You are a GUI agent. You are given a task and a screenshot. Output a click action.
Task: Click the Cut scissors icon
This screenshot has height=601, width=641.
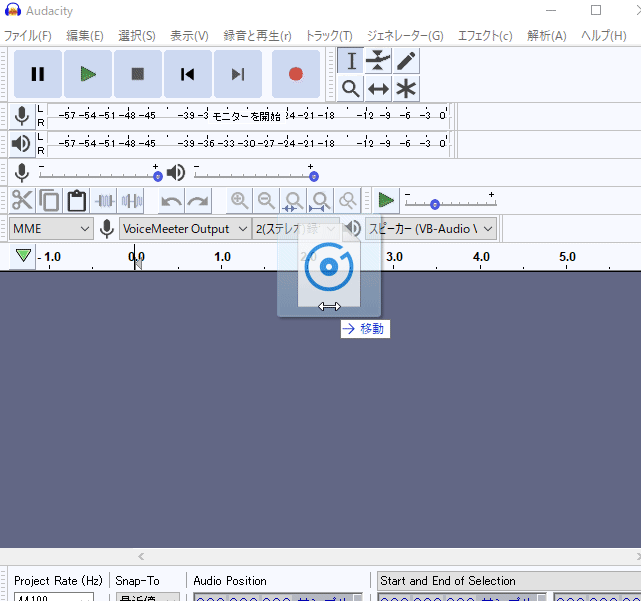22,201
